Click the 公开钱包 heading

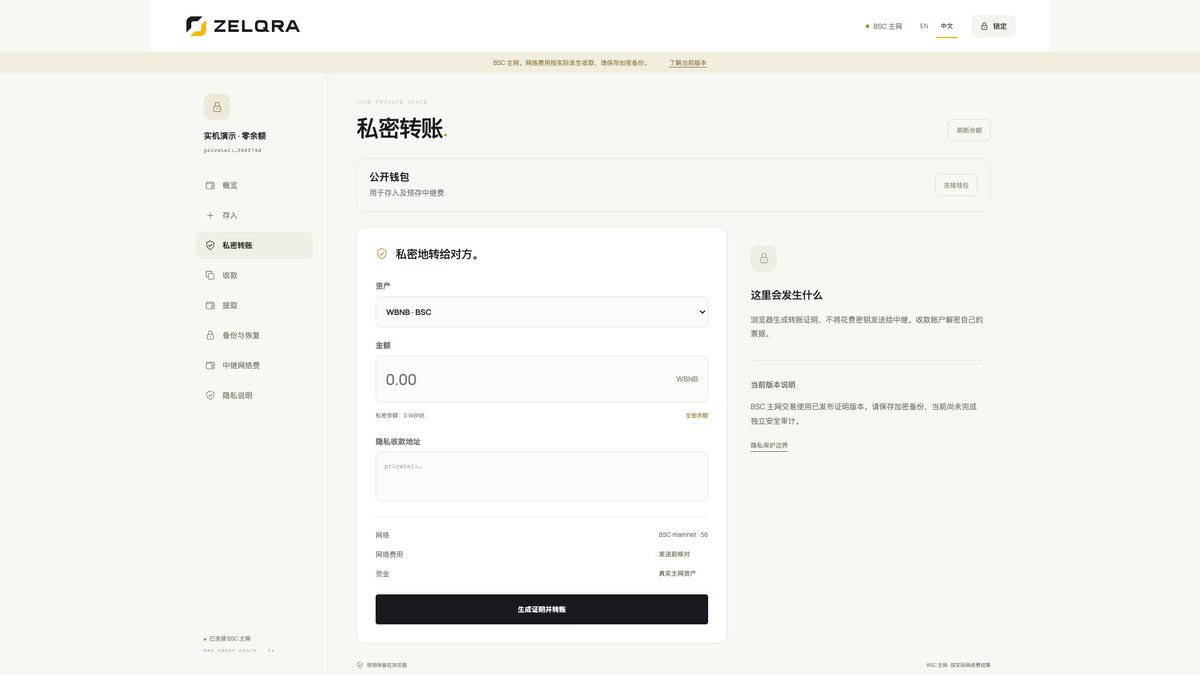pos(389,177)
